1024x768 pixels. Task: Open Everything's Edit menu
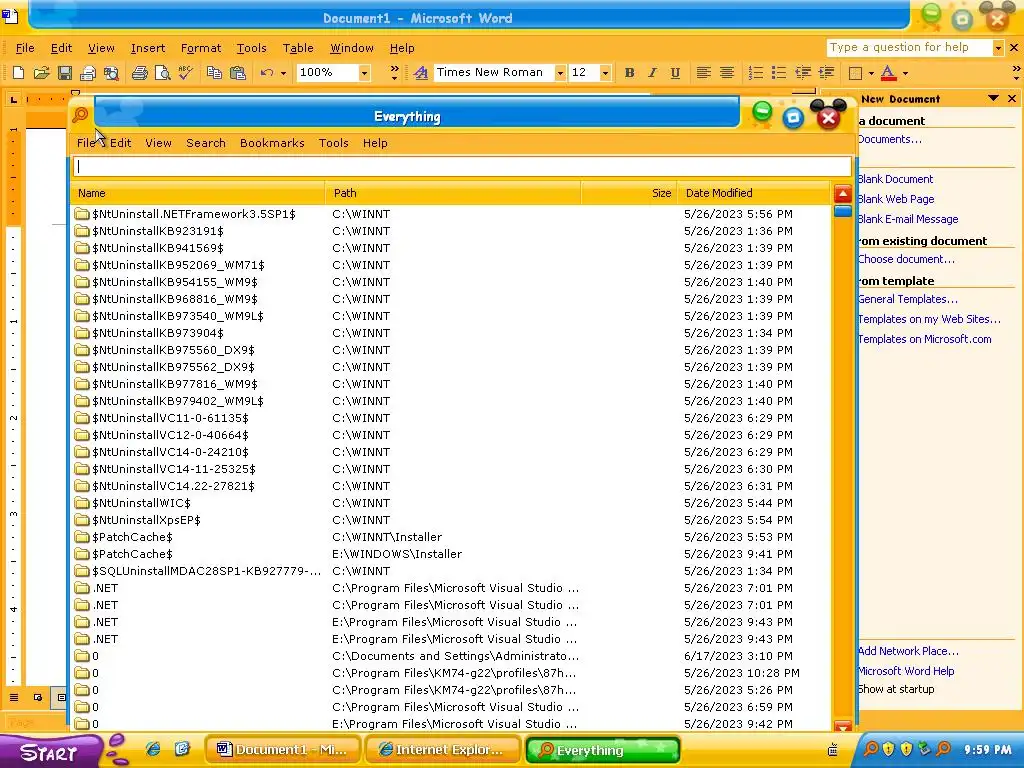click(120, 143)
